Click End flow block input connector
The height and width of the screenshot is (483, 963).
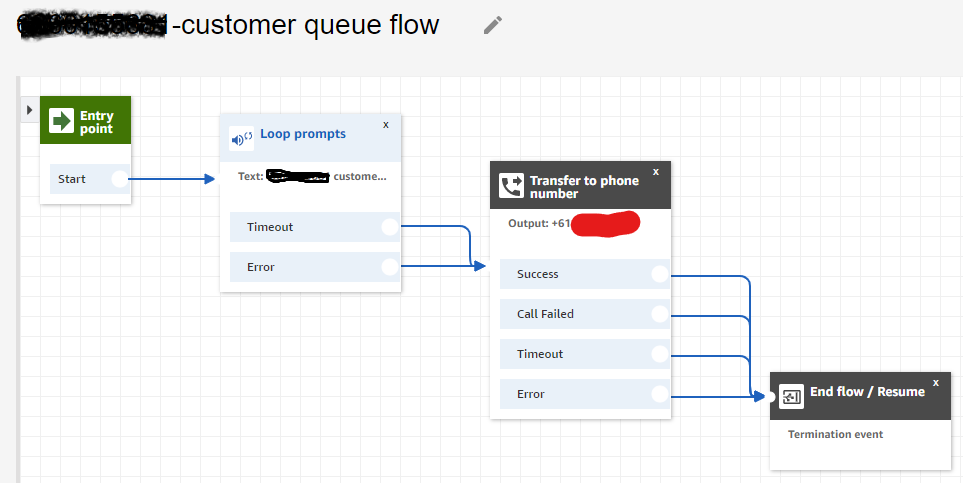pyautogui.click(x=771, y=396)
